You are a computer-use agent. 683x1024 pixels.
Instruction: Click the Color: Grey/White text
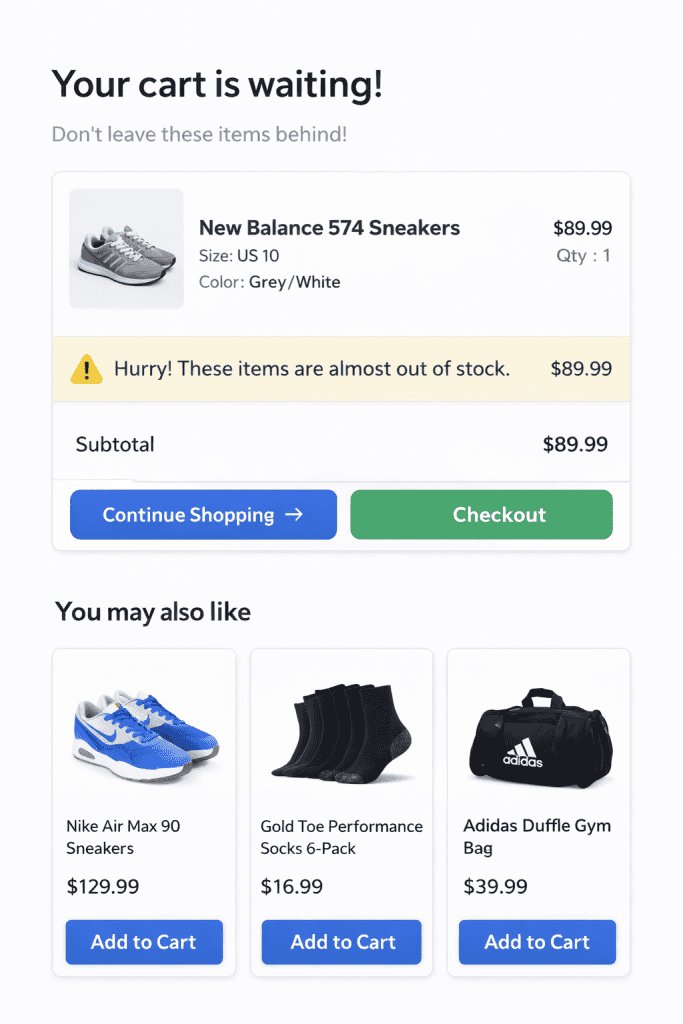click(270, 282)
